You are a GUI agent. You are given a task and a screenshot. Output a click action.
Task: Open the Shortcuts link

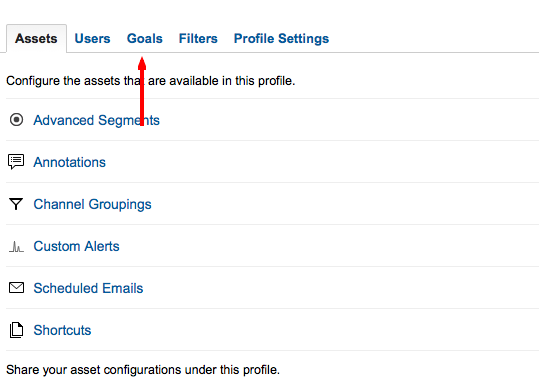62,330
